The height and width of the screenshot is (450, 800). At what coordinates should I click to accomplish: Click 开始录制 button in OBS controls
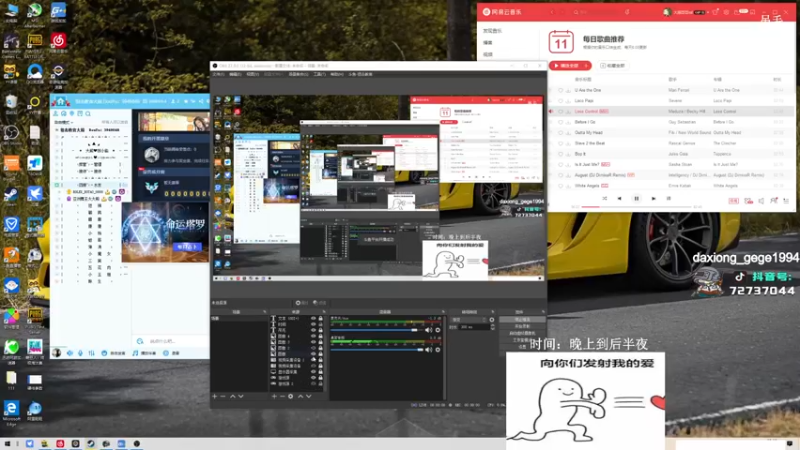[x=522, y=327]
